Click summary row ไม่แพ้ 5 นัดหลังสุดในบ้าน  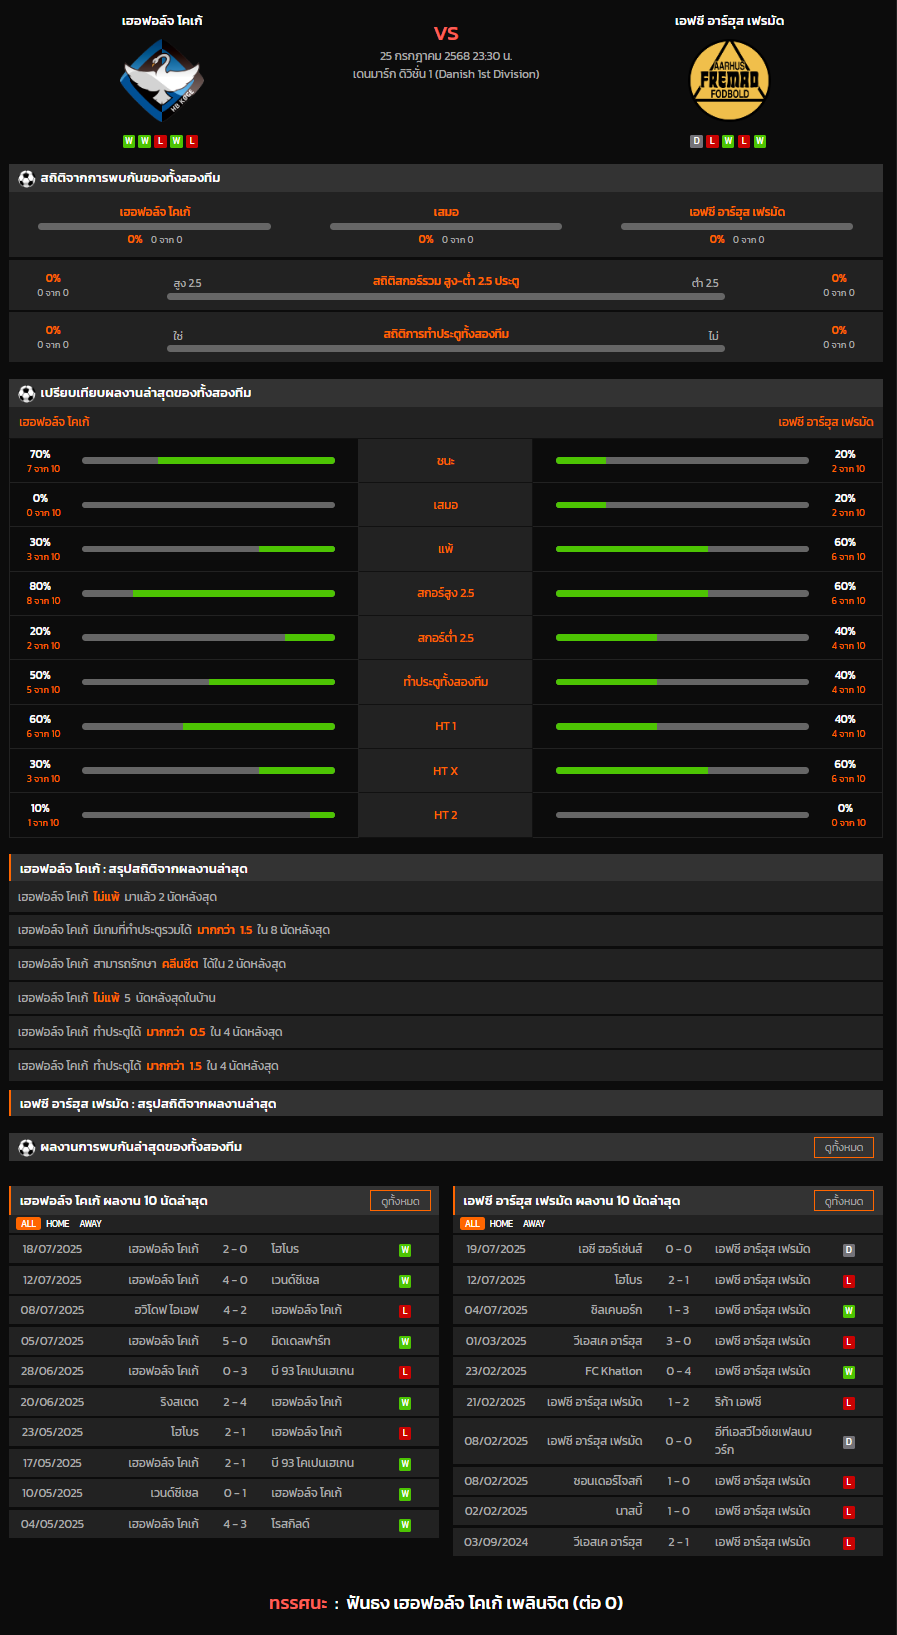coord(446,998)
